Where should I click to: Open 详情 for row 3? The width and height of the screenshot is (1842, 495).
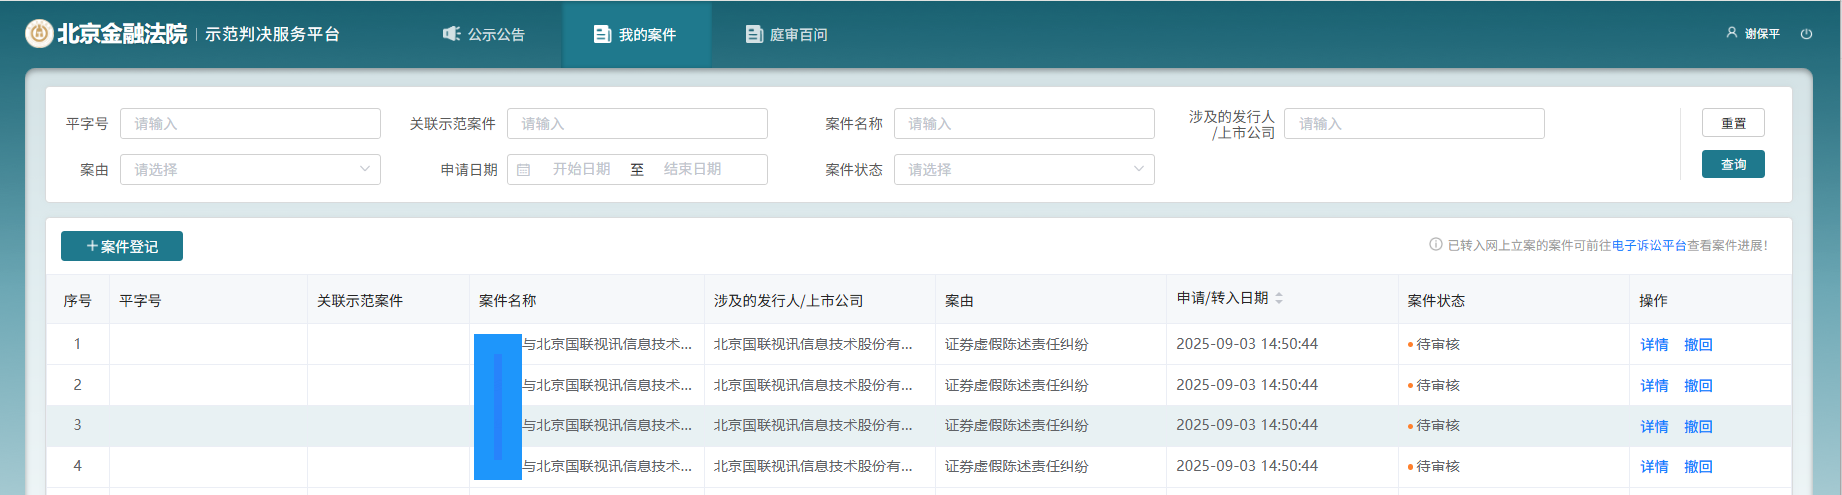tap(1654, 426)
